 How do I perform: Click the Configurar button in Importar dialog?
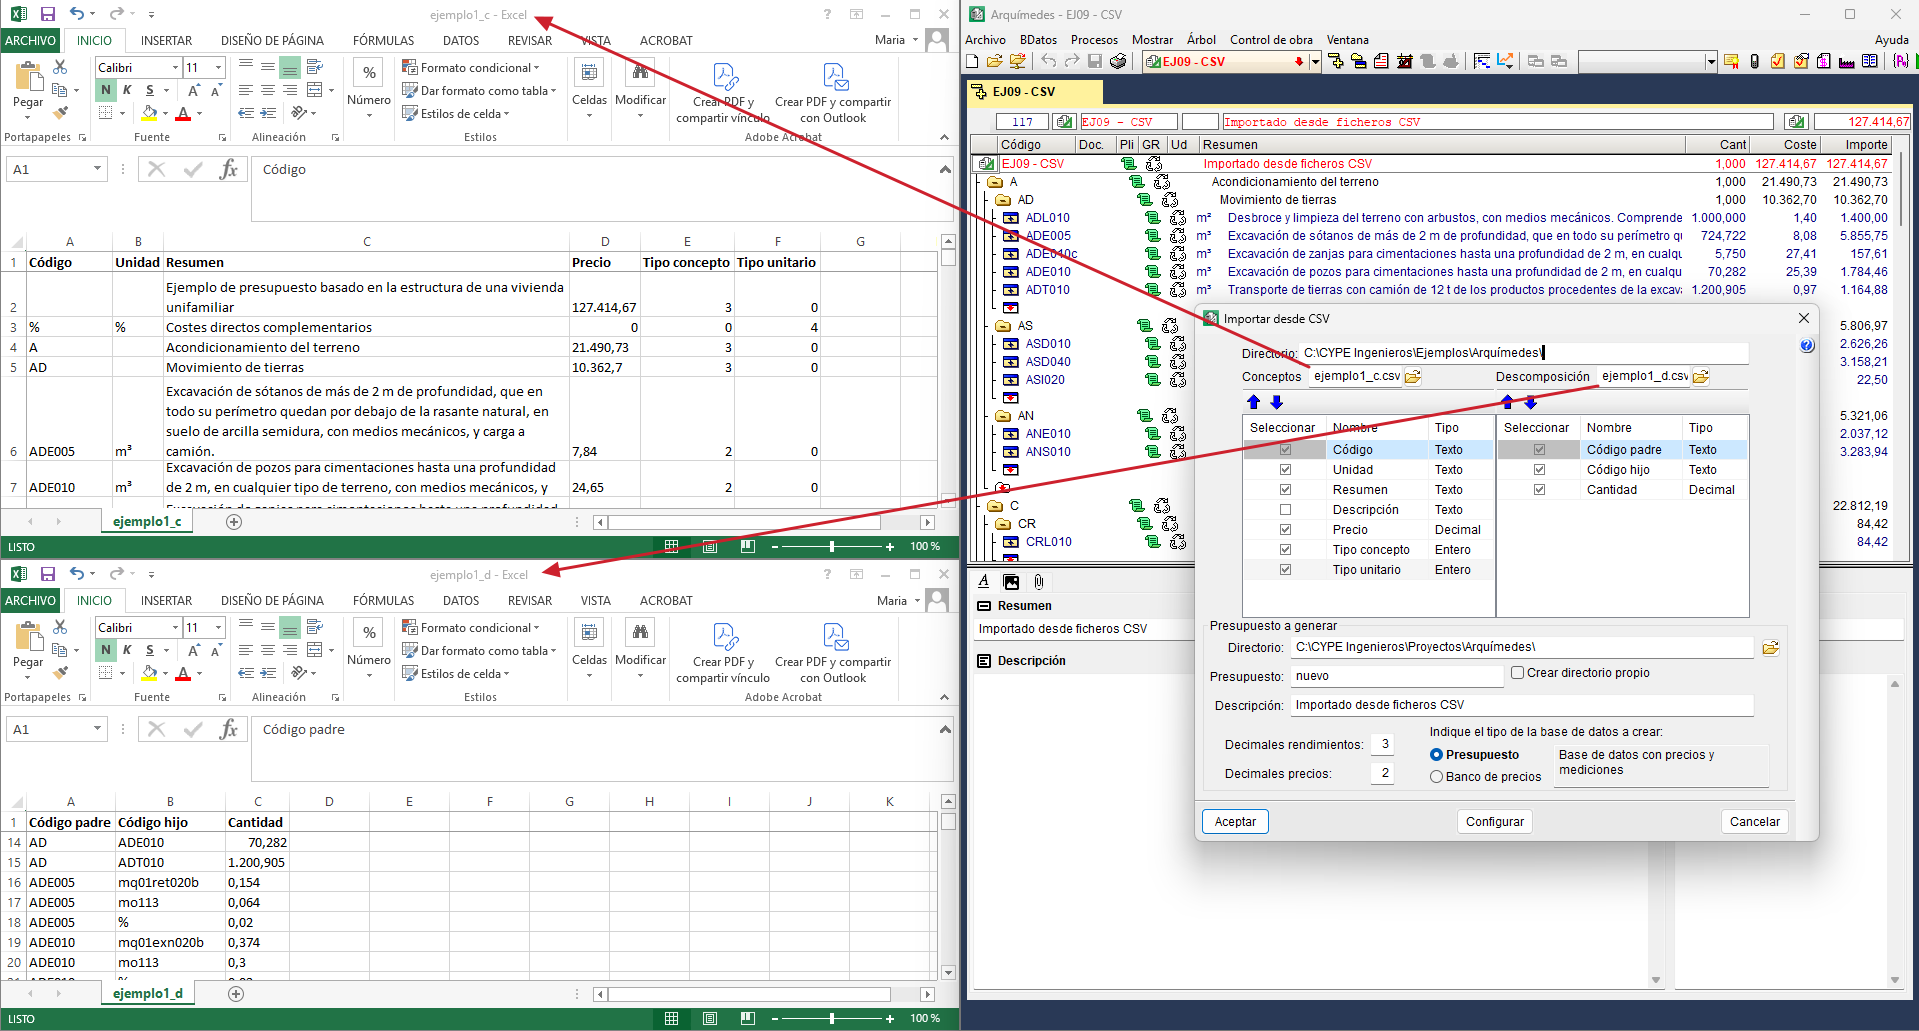pyautogui.click(x=1495, y=822)
